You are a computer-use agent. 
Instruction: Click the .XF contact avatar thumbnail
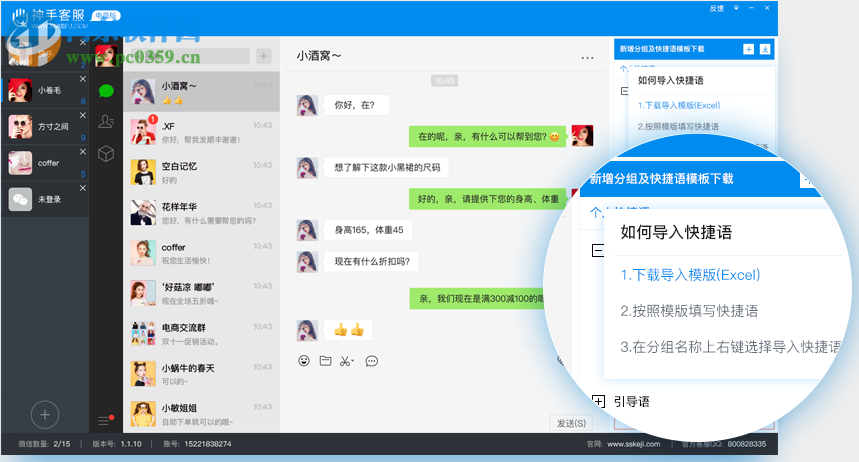coord(143,132)
